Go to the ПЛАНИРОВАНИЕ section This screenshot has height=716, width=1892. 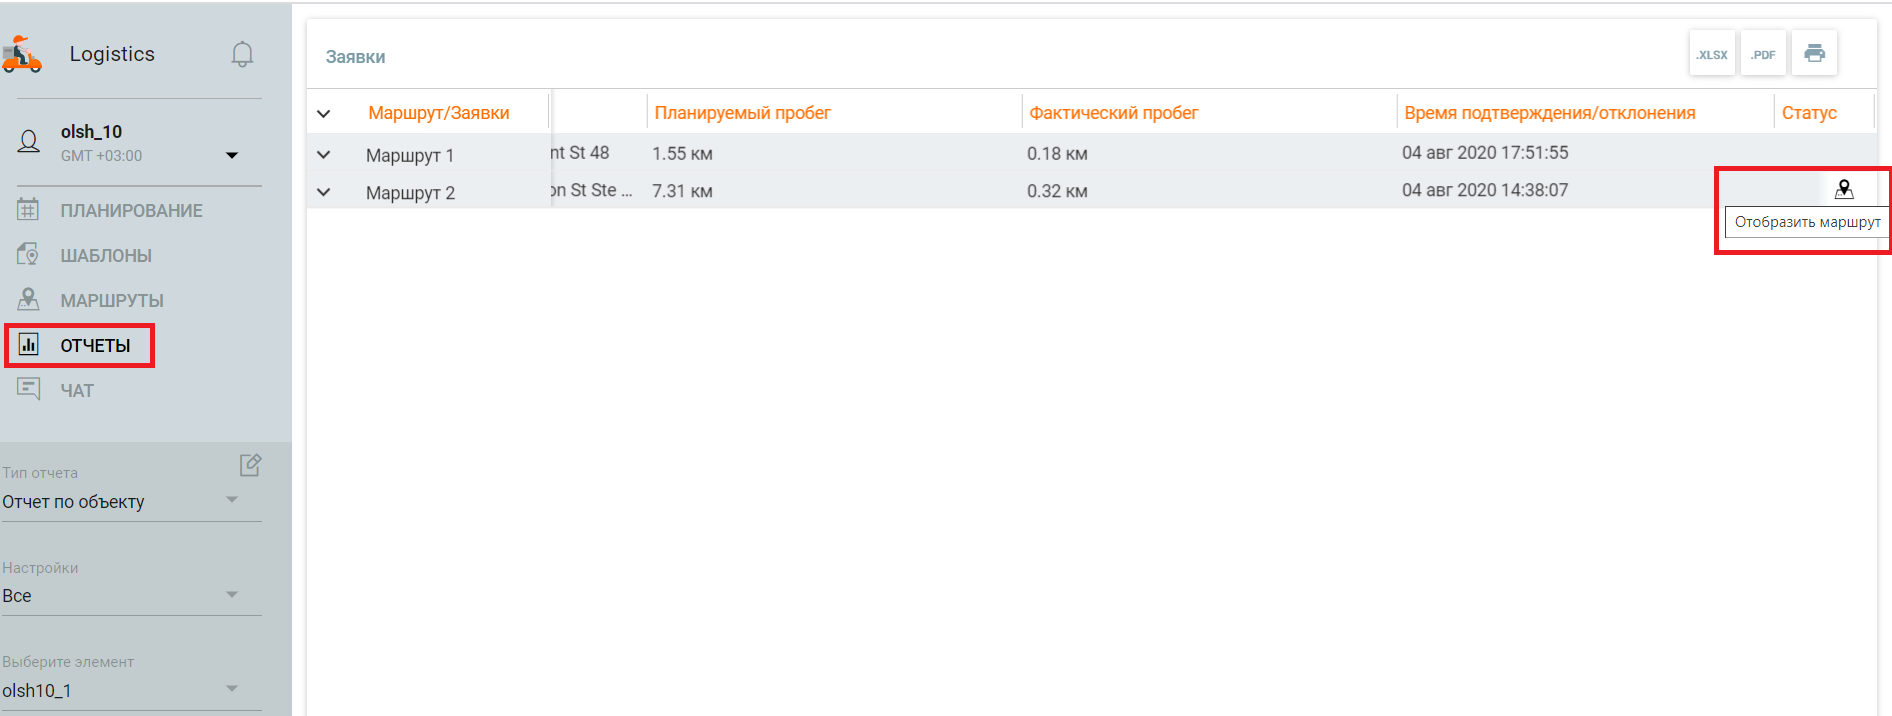tap(130, 211)
